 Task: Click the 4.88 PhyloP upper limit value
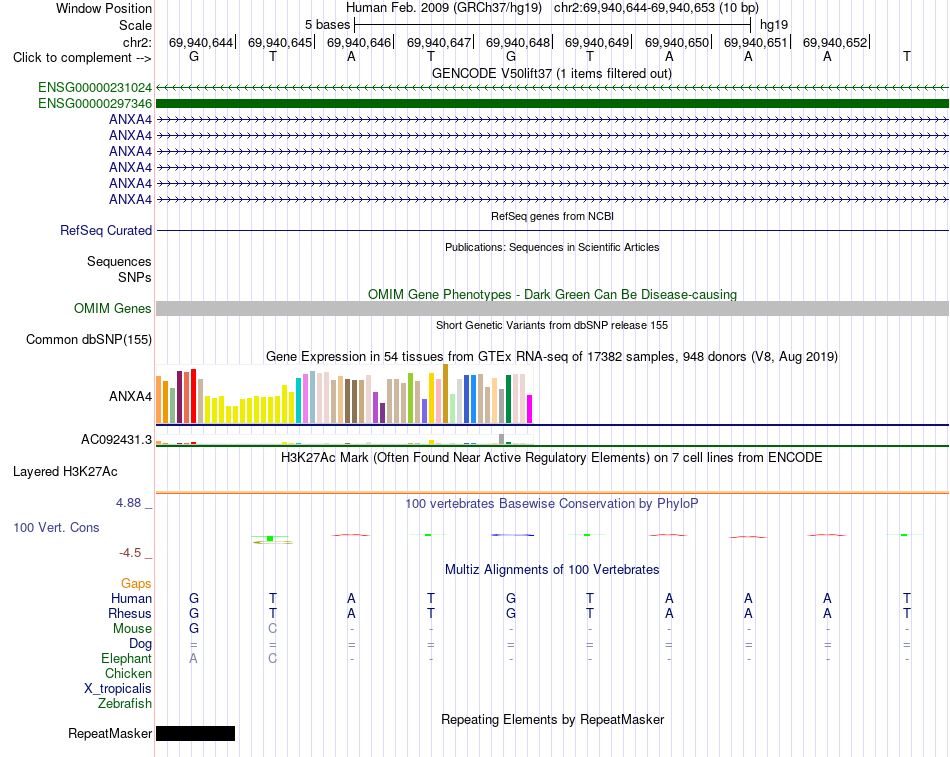[x=128, y=502]
